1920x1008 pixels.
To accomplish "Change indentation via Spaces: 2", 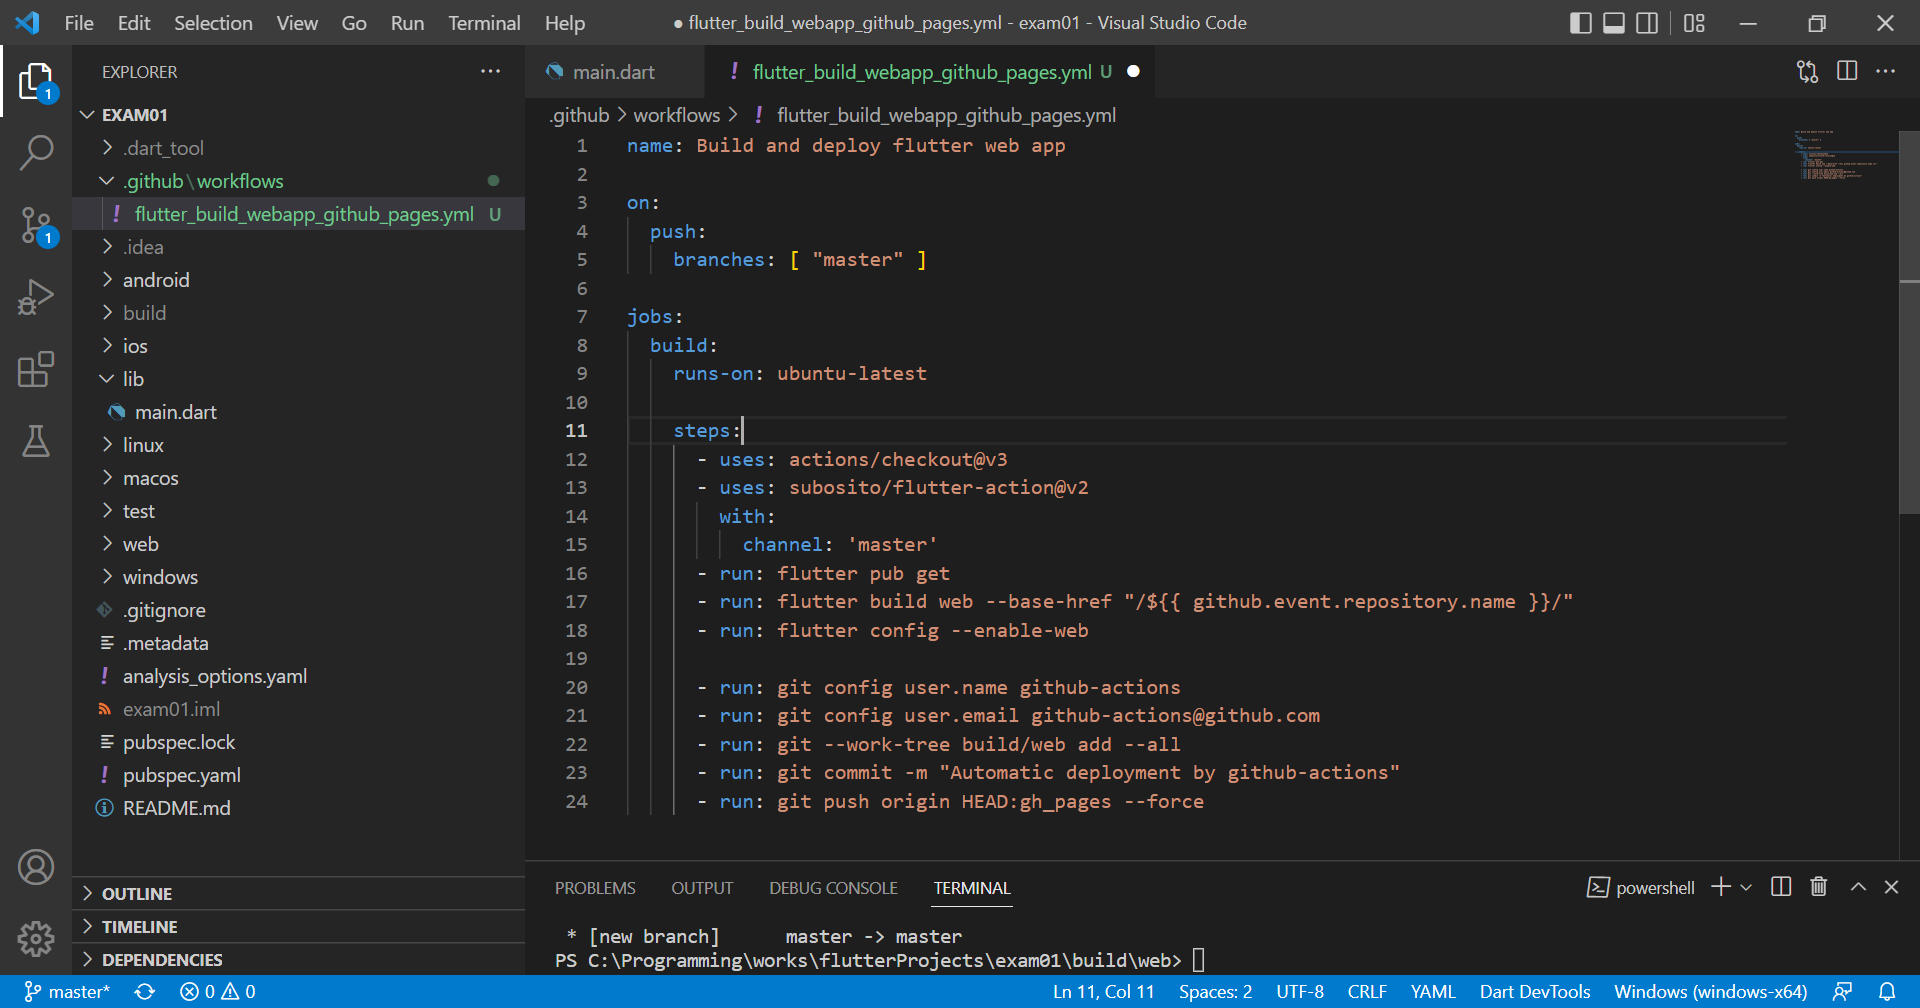I will click(1215, 992).
